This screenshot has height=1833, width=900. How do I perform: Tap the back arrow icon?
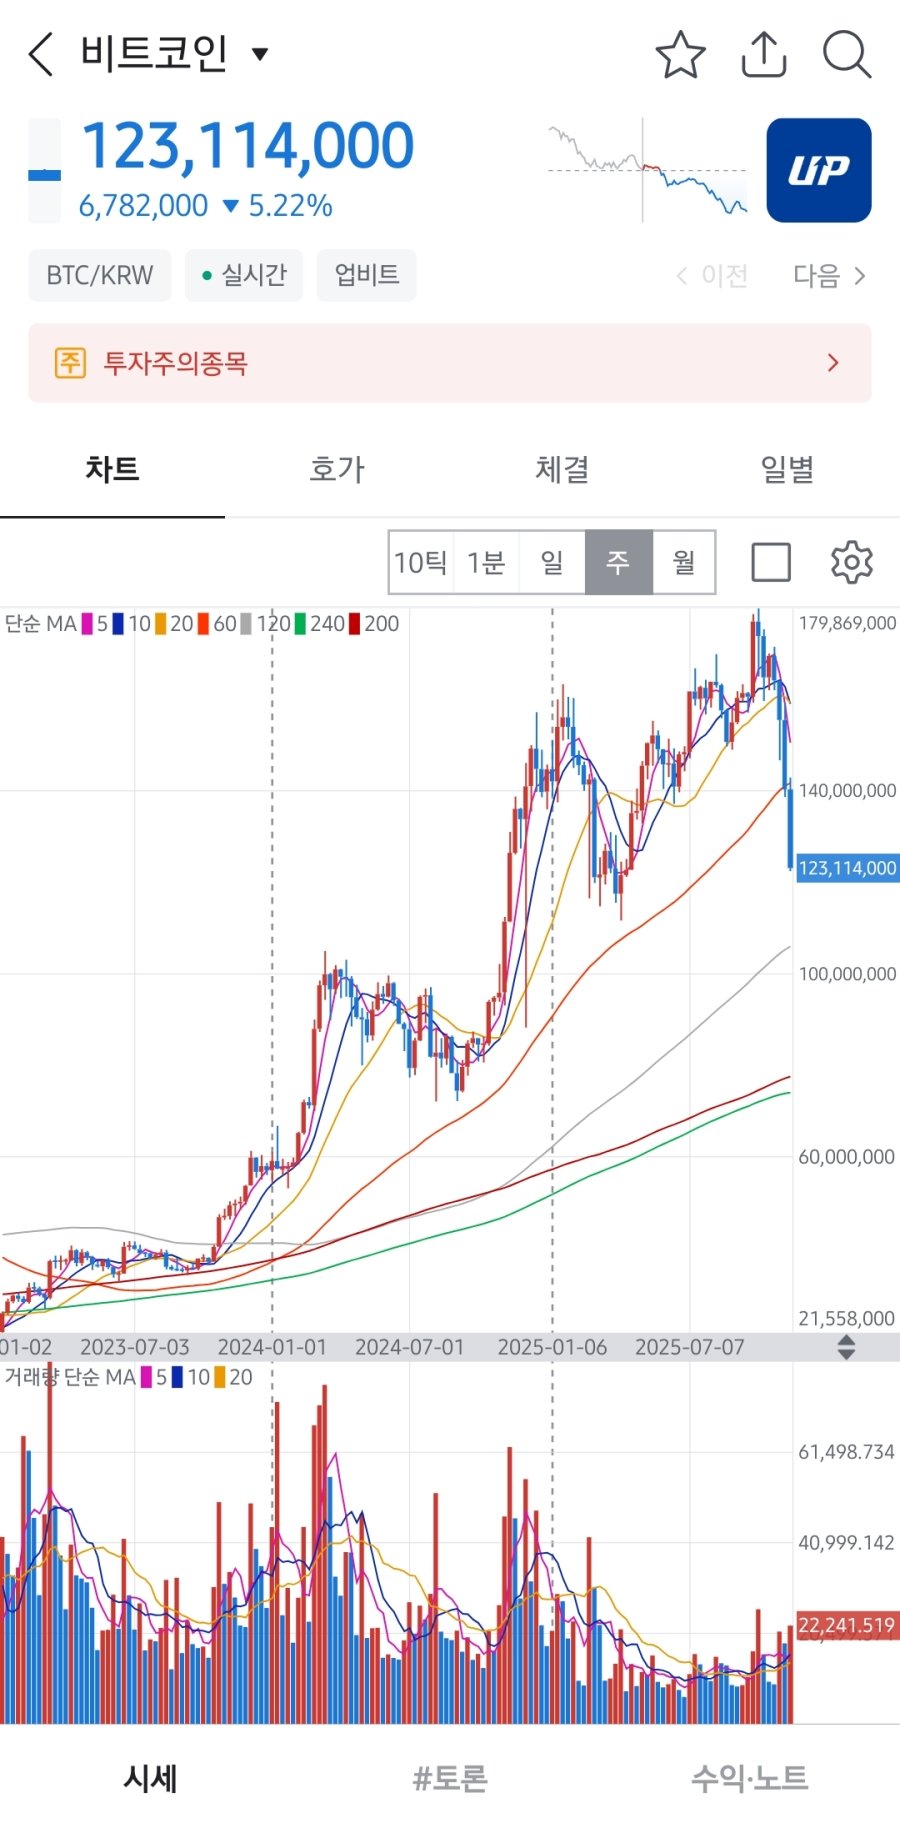(41, 54)
